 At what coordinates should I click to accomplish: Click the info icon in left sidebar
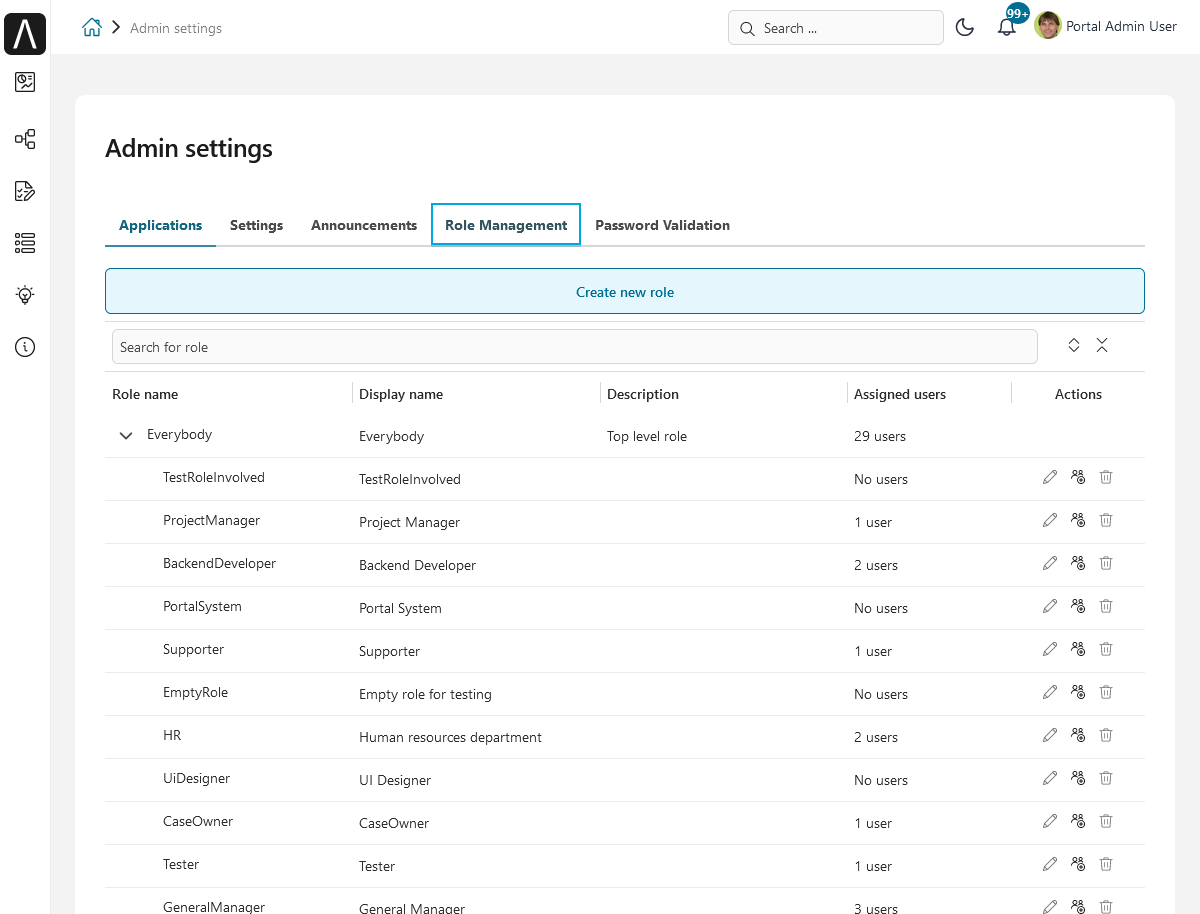coord(25,347)
